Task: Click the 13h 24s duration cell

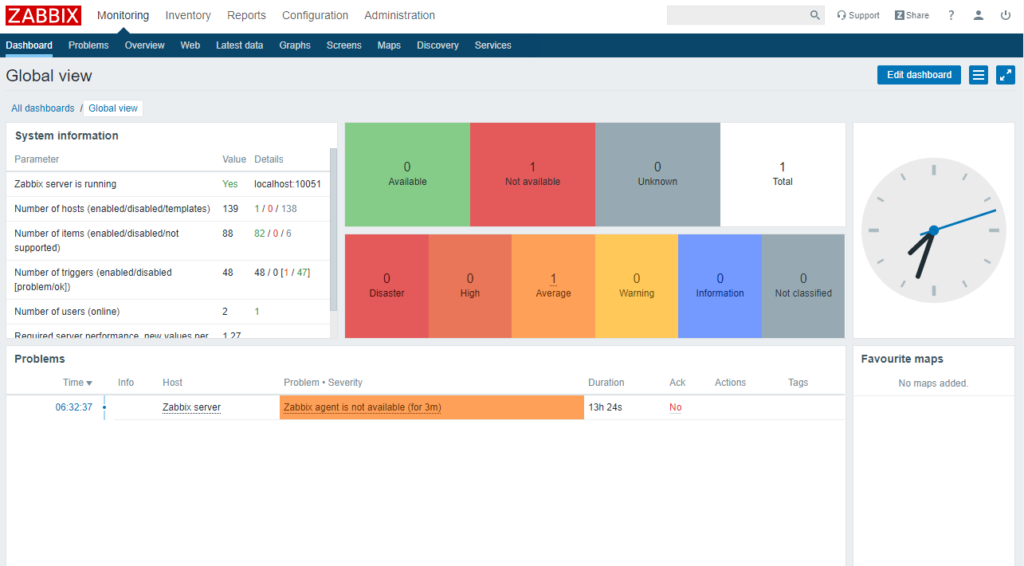Action: pyautogui.click(x=605, y=407)
